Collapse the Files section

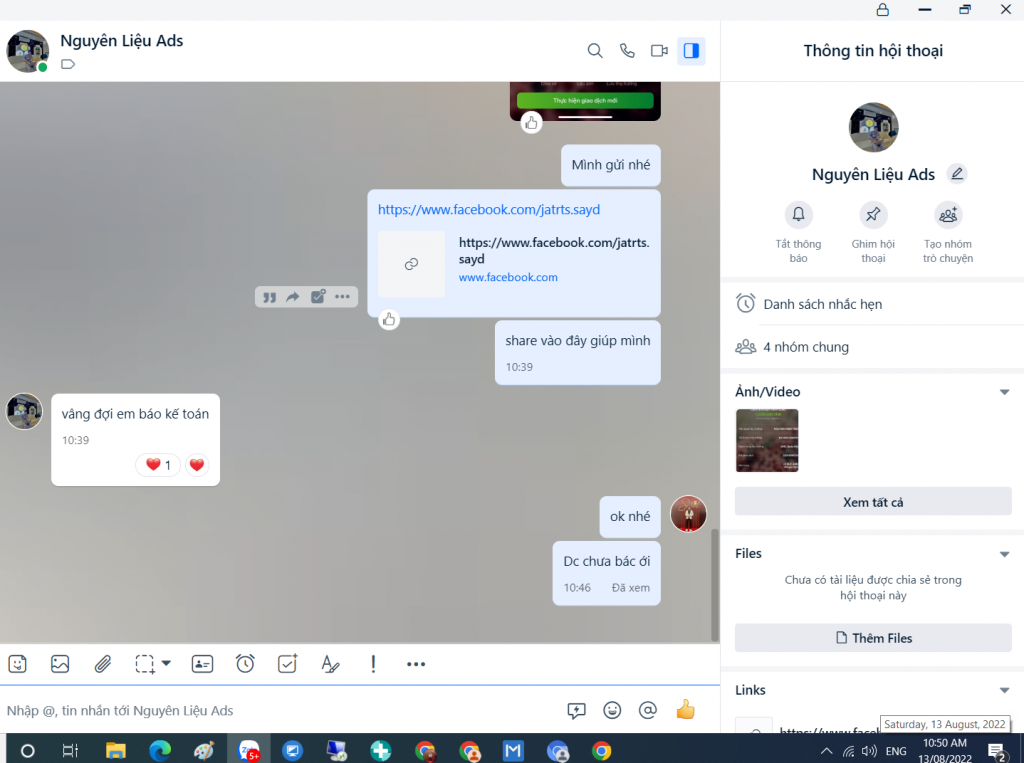pos(1004,554)
